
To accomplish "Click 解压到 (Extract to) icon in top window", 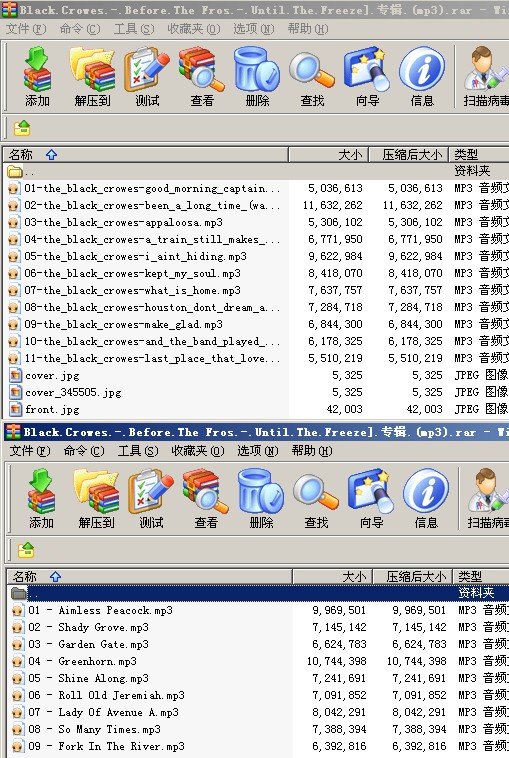I will point(92,76).
